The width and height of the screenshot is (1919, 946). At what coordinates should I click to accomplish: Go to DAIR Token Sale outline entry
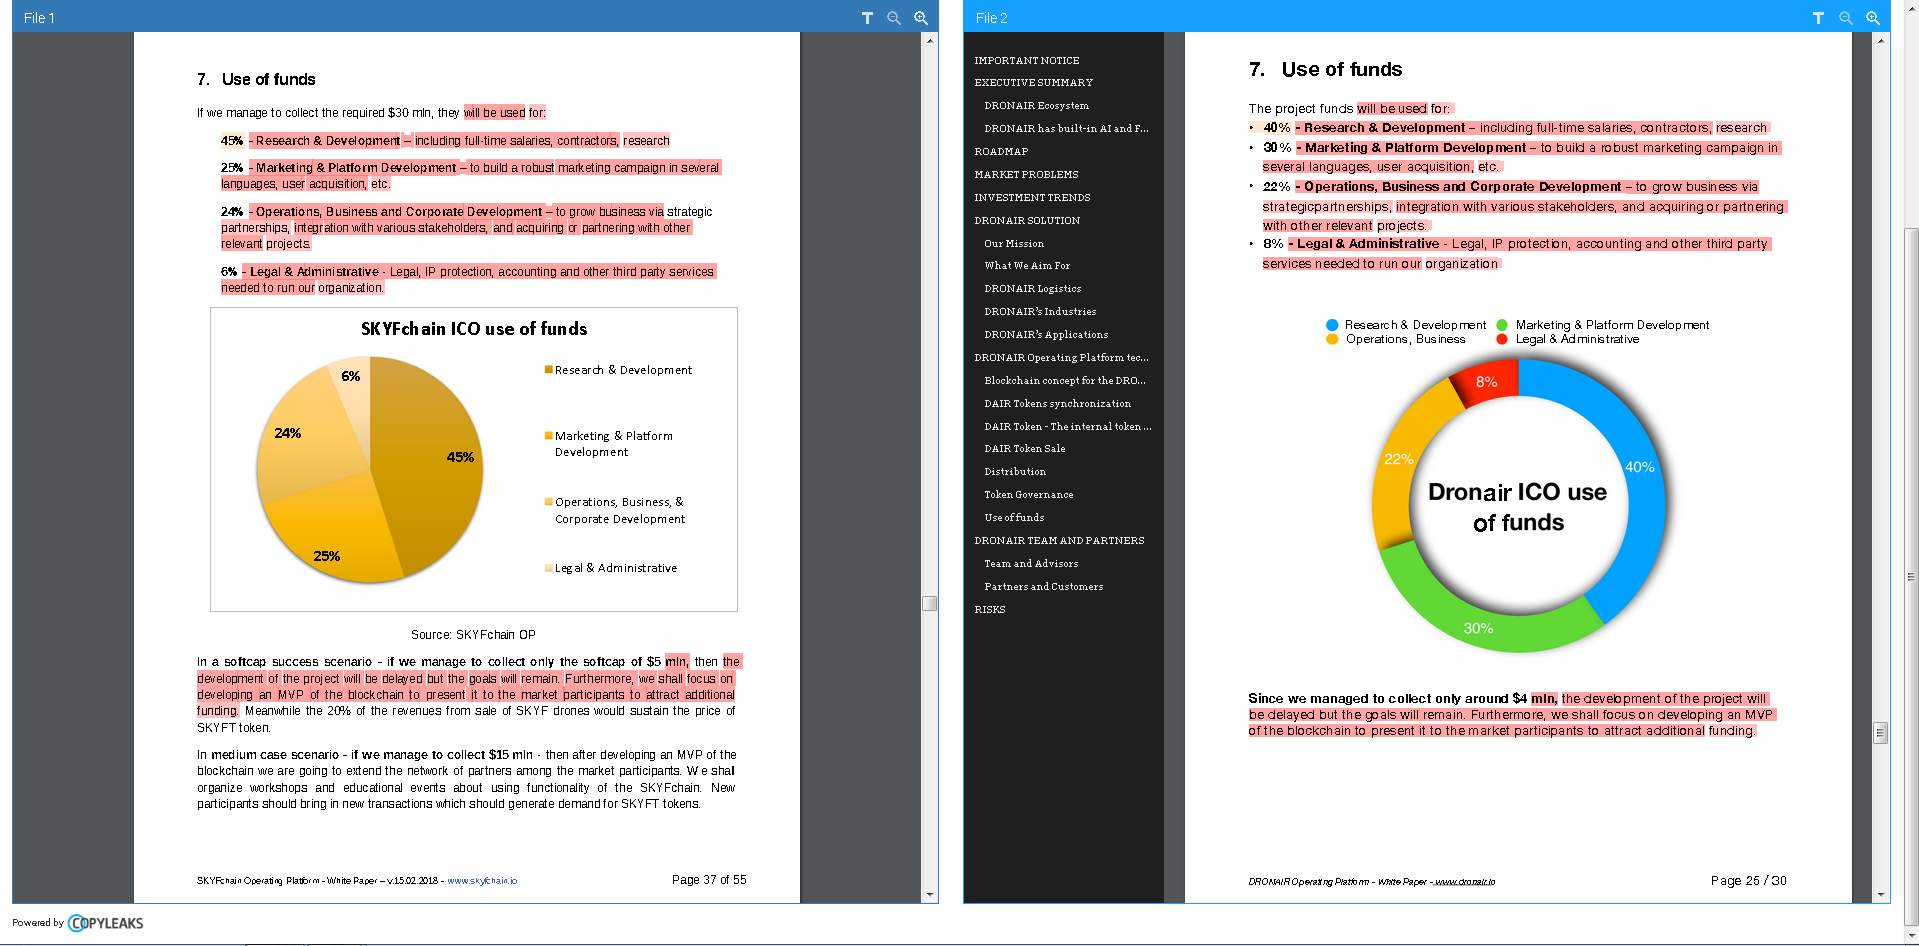coord(1024,449)
